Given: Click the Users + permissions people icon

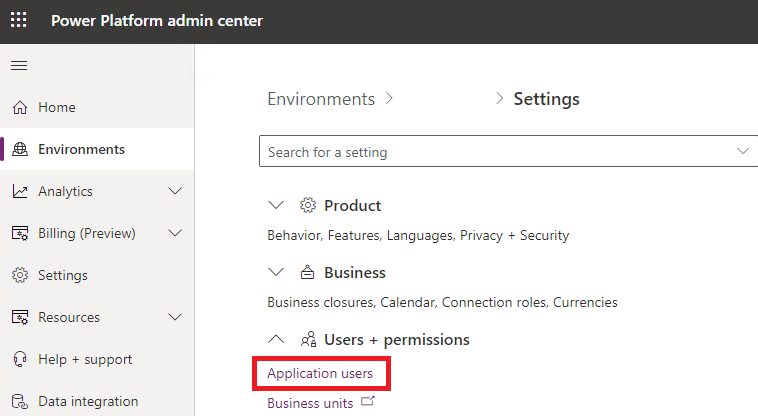Looking at the screenshot, I should [x=308, y=340].
